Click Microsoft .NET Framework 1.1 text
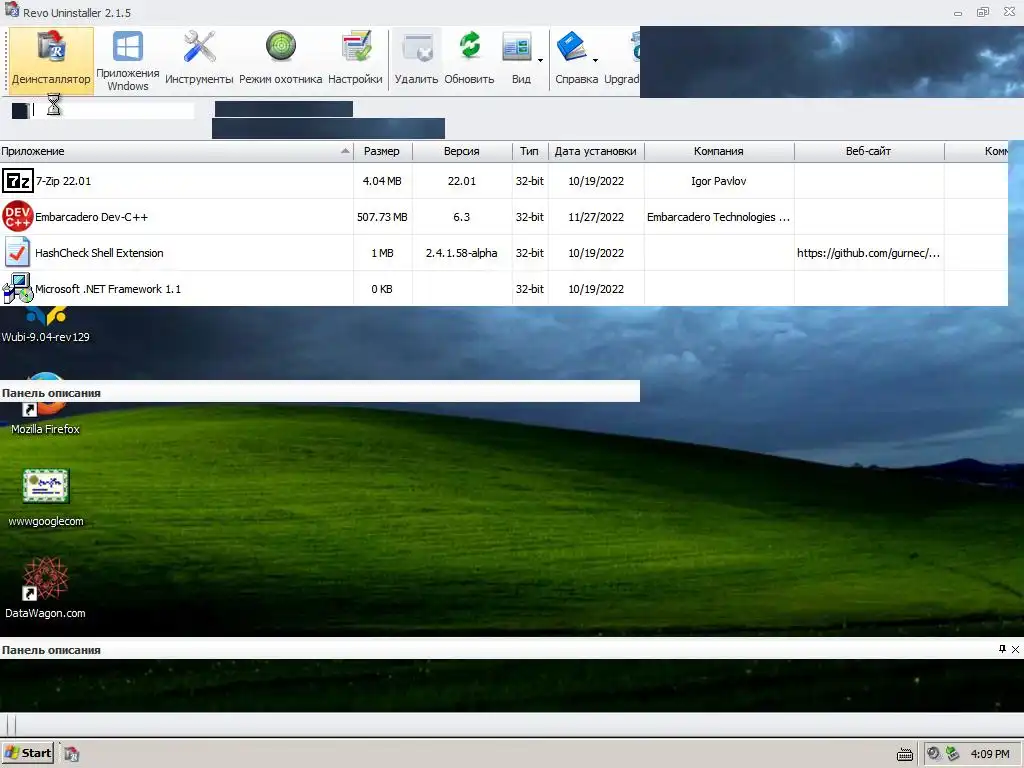Screen dimensions: 1024x768 (108, 289)
